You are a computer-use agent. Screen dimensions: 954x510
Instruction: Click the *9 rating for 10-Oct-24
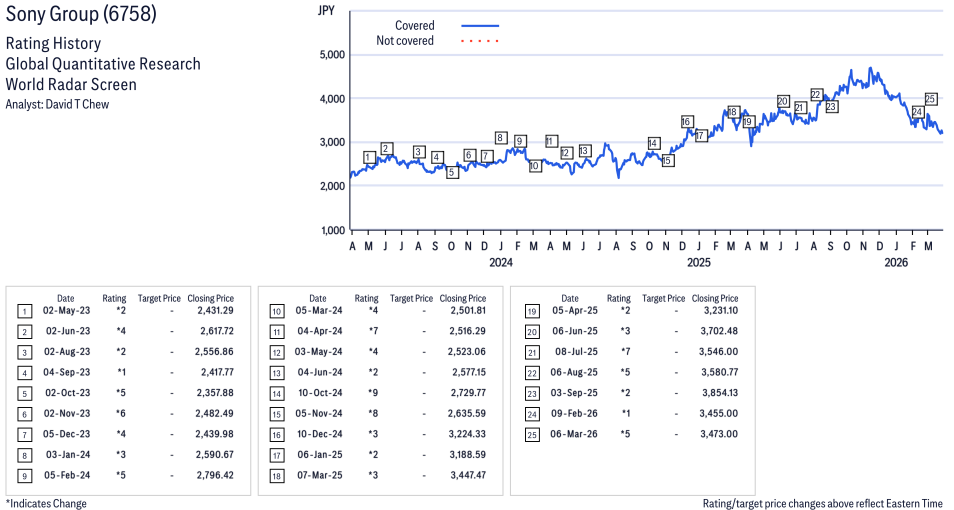pos(367,393)
